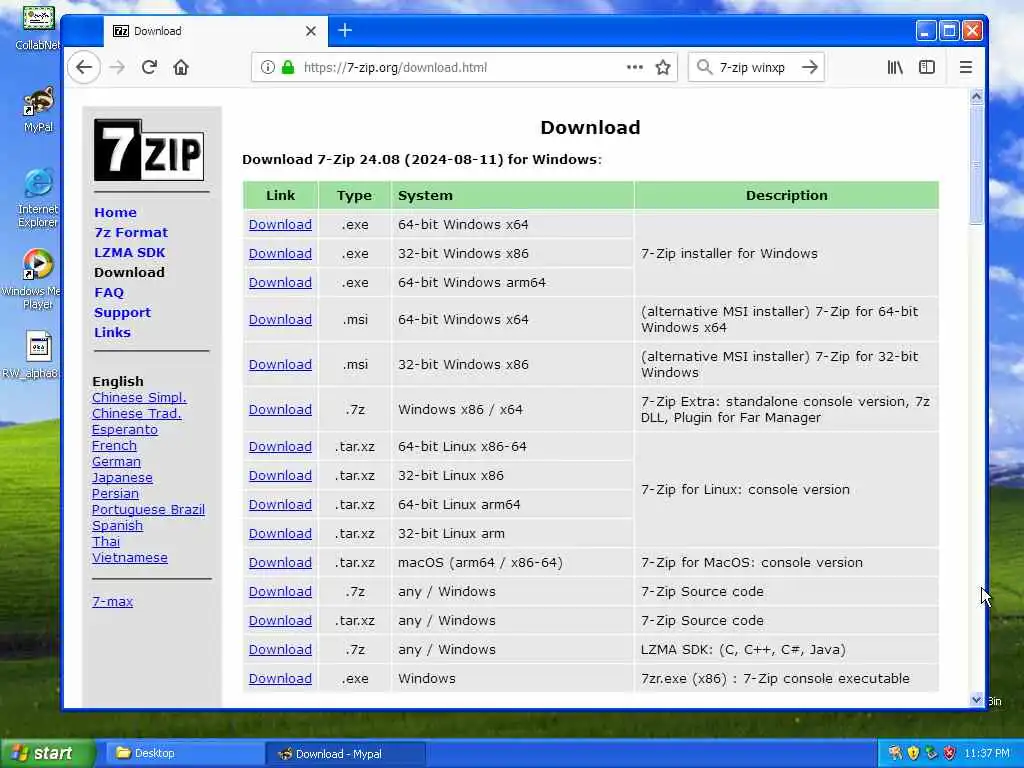1024x768 pixels.
Task: Open the browser home page icon
Action: pyautogui.click(x=181, y=67)
